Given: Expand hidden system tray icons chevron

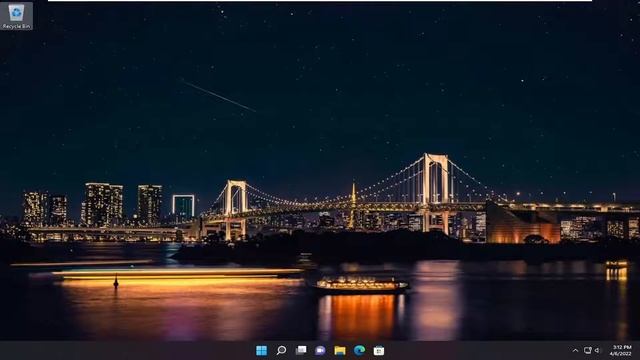Looking at the screenshot, I should [x=575, y=351].
